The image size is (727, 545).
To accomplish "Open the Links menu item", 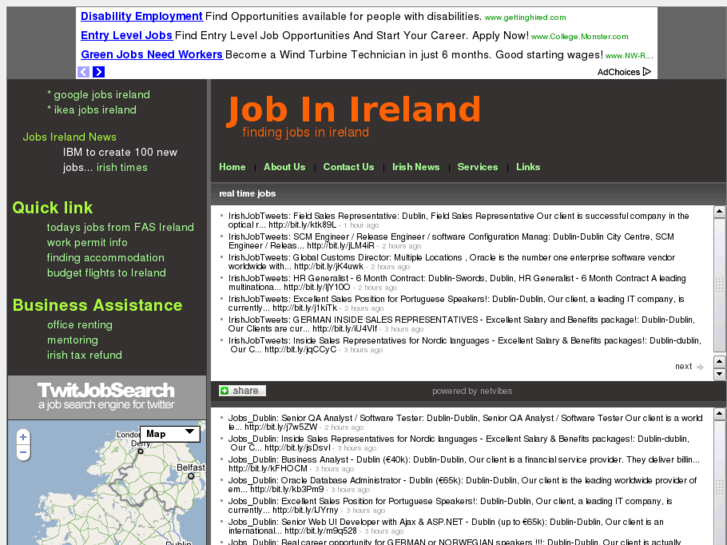I will (x=528, y=167).
